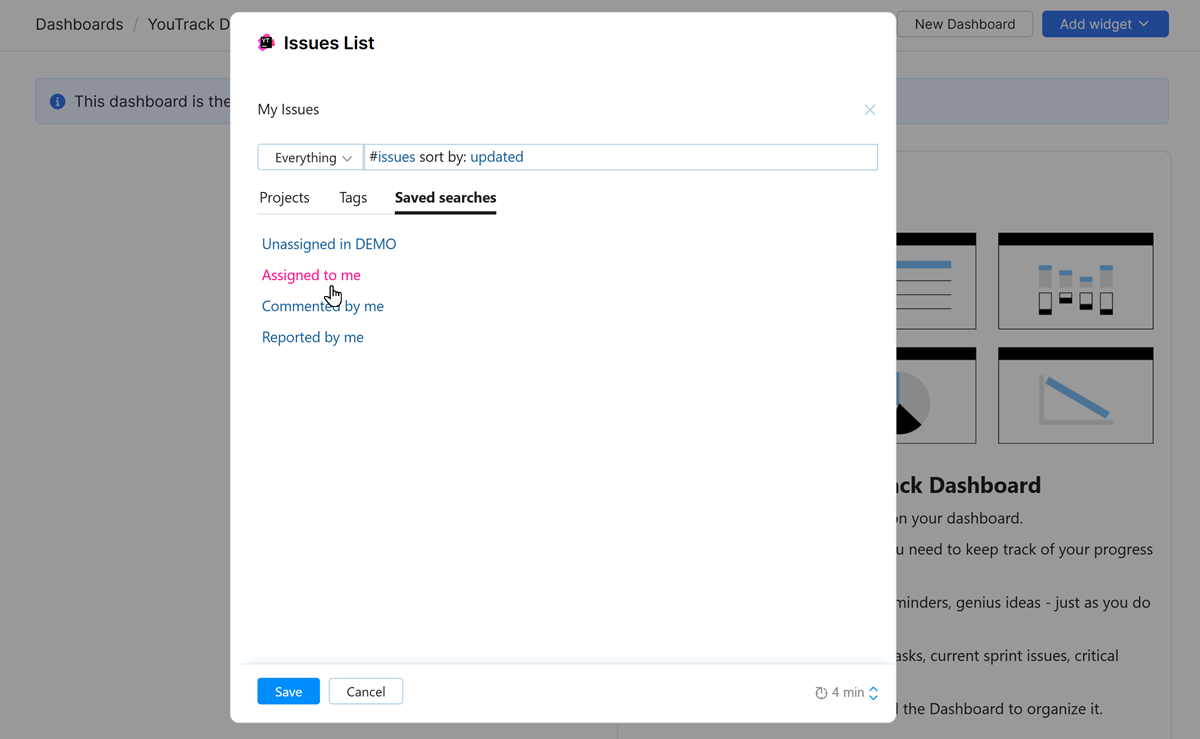This screenshot has width=1200, height=739.
Task: Select the pie chart widget thumbnail
Action: point(935,395)
